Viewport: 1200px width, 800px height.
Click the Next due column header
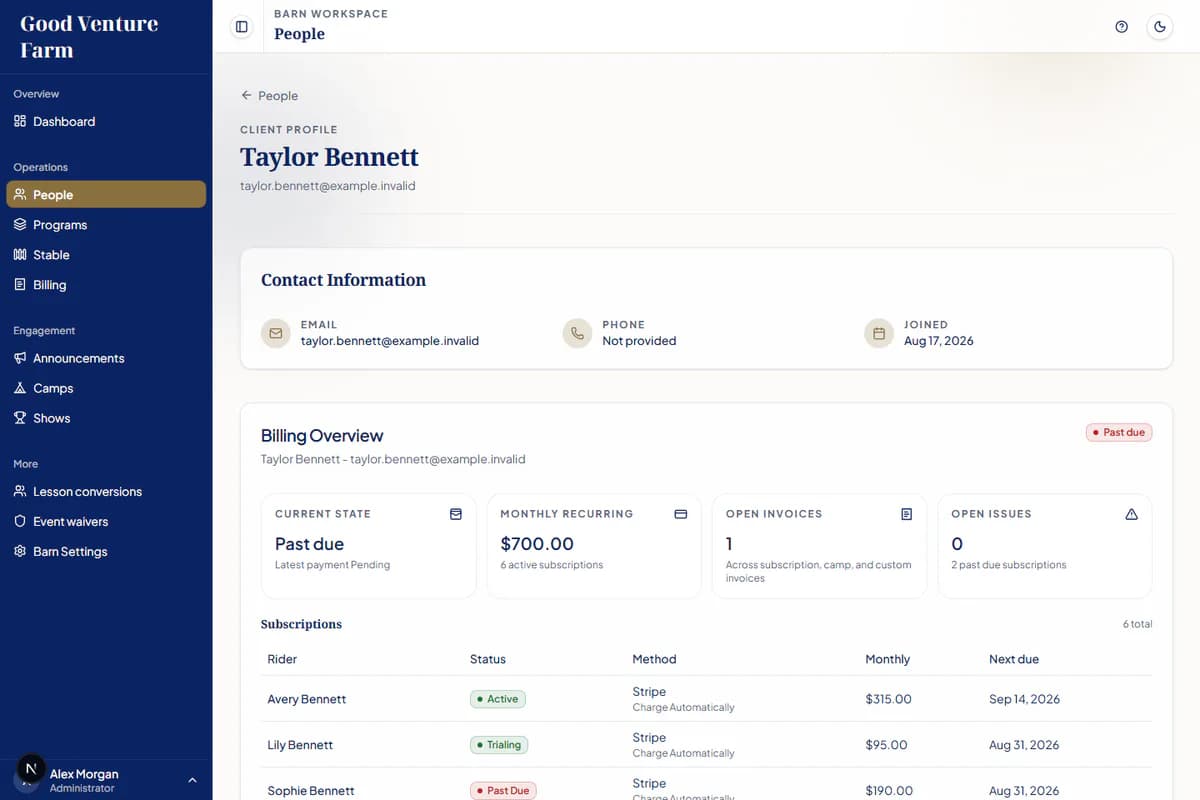point(1014,659)
